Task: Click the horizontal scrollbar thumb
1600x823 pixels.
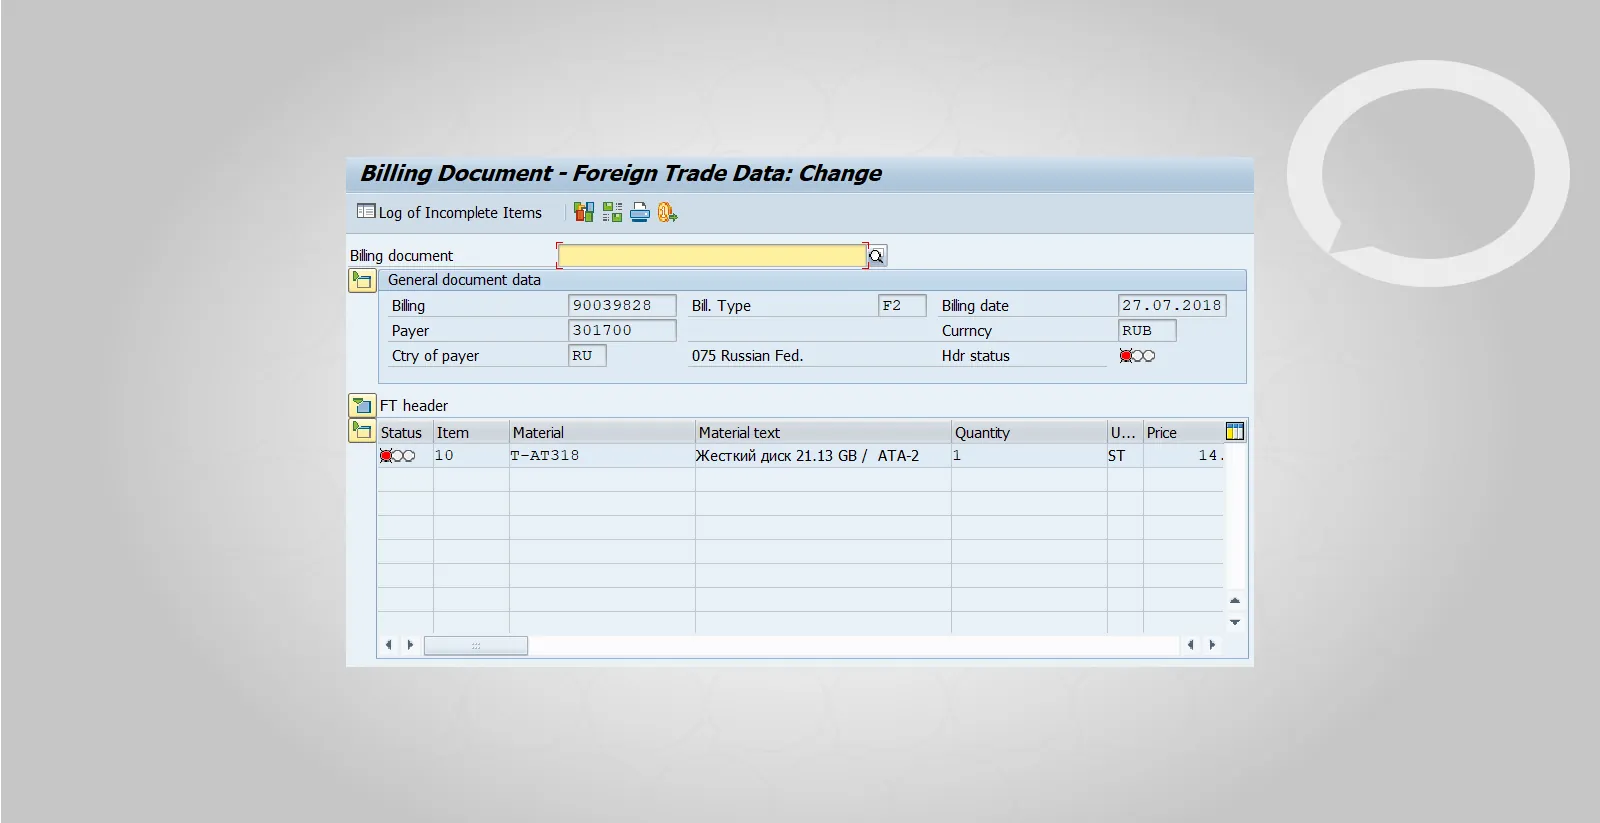Action: pyautogui.click(x=476, y=646)
